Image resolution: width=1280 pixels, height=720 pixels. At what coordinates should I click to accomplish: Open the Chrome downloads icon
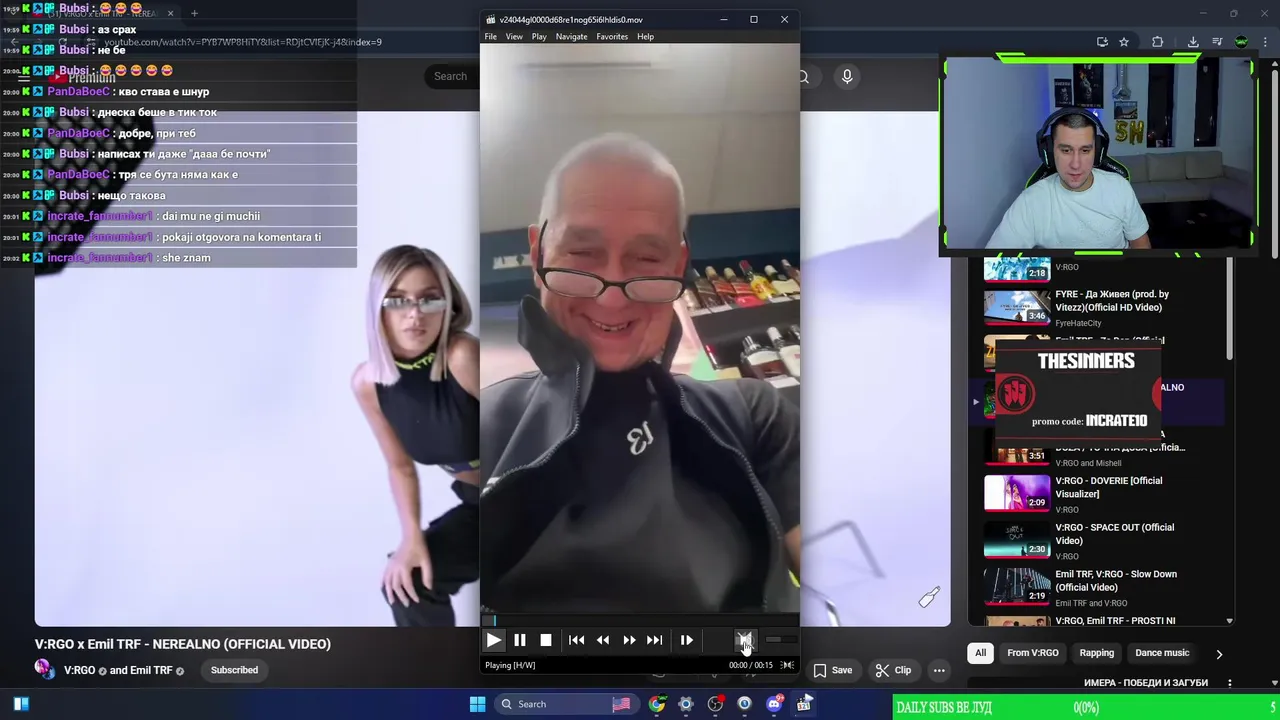1193,42
